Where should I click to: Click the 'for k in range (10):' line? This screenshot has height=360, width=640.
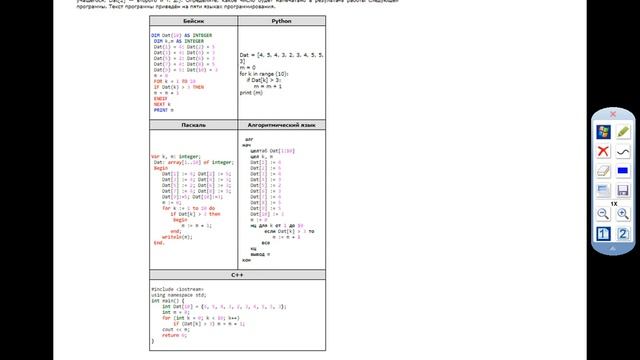pyautogui.click(x=264, y=74)
